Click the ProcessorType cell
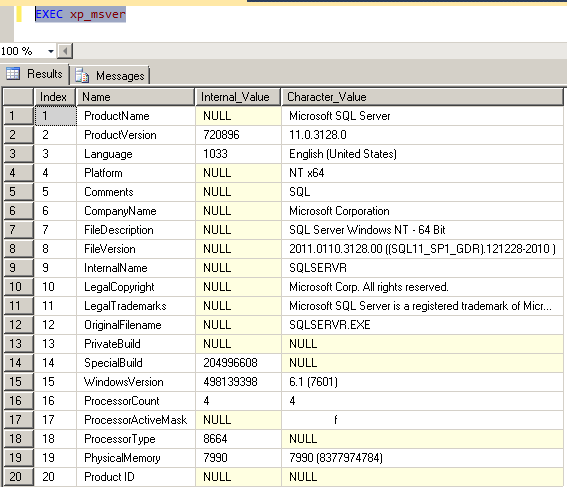Viewport: 567px width, 487px height. [x=136, y=439]
